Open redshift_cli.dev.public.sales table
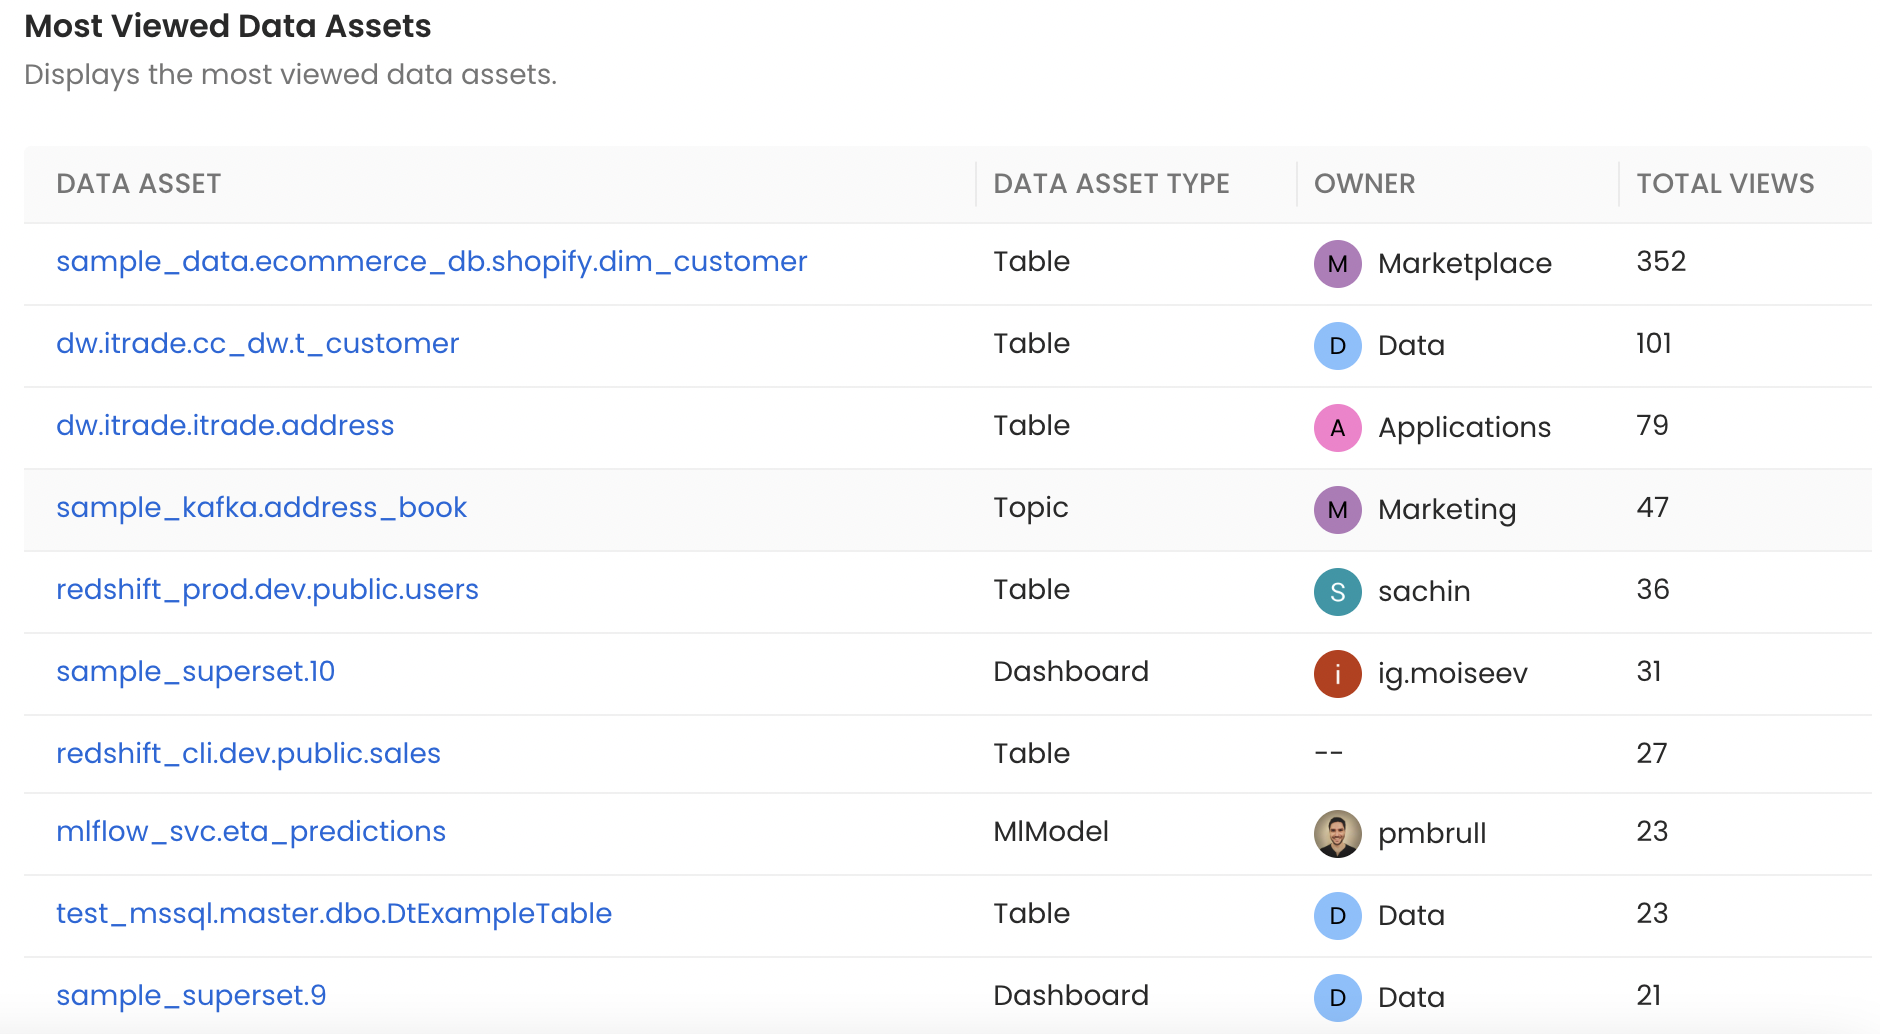This screenshot has width=1880, height=1034. (x=248, y=754)
